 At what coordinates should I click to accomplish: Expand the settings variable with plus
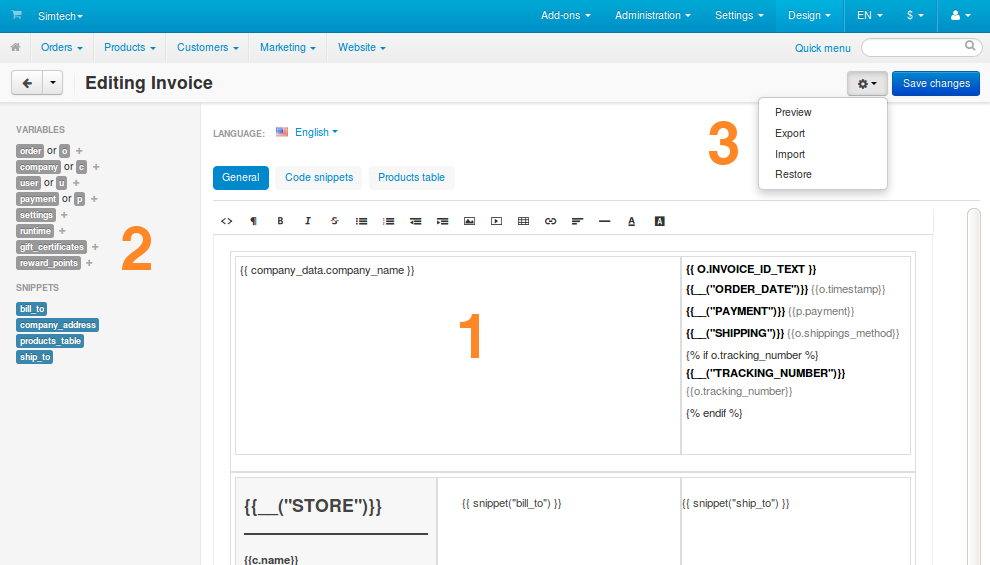[x=64, y=215]
